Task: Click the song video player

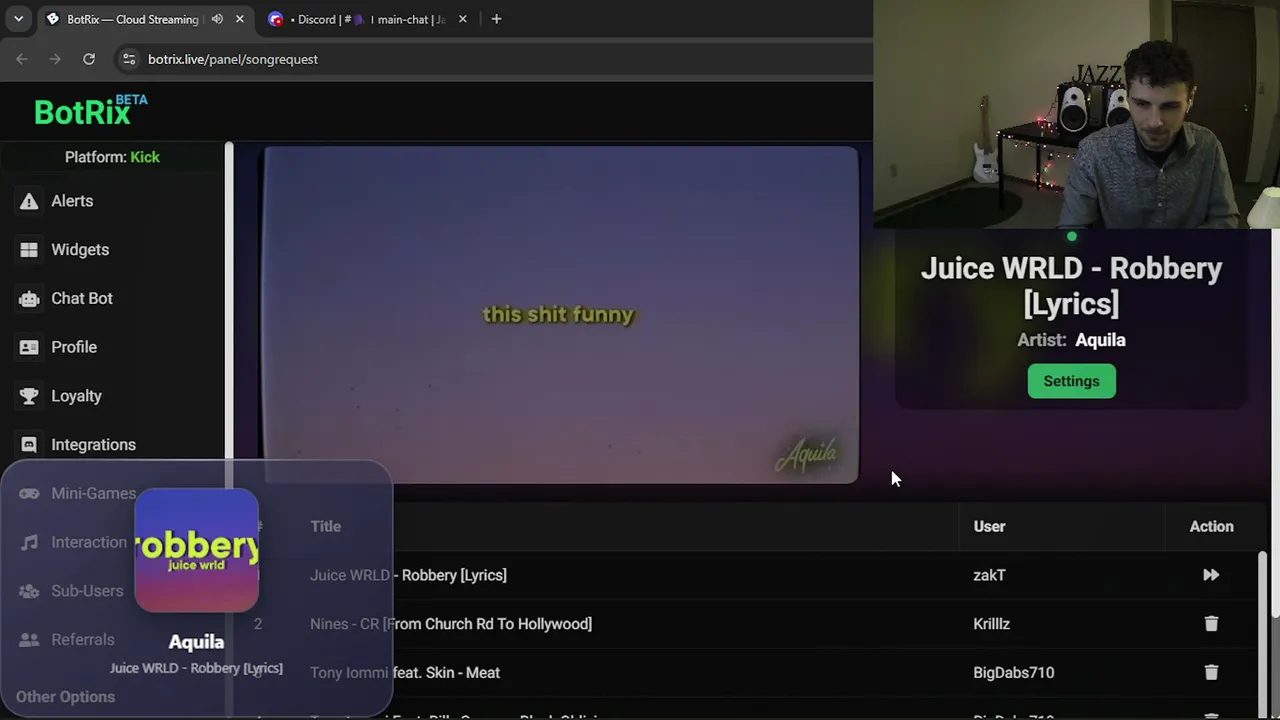Action: [560, 315]
